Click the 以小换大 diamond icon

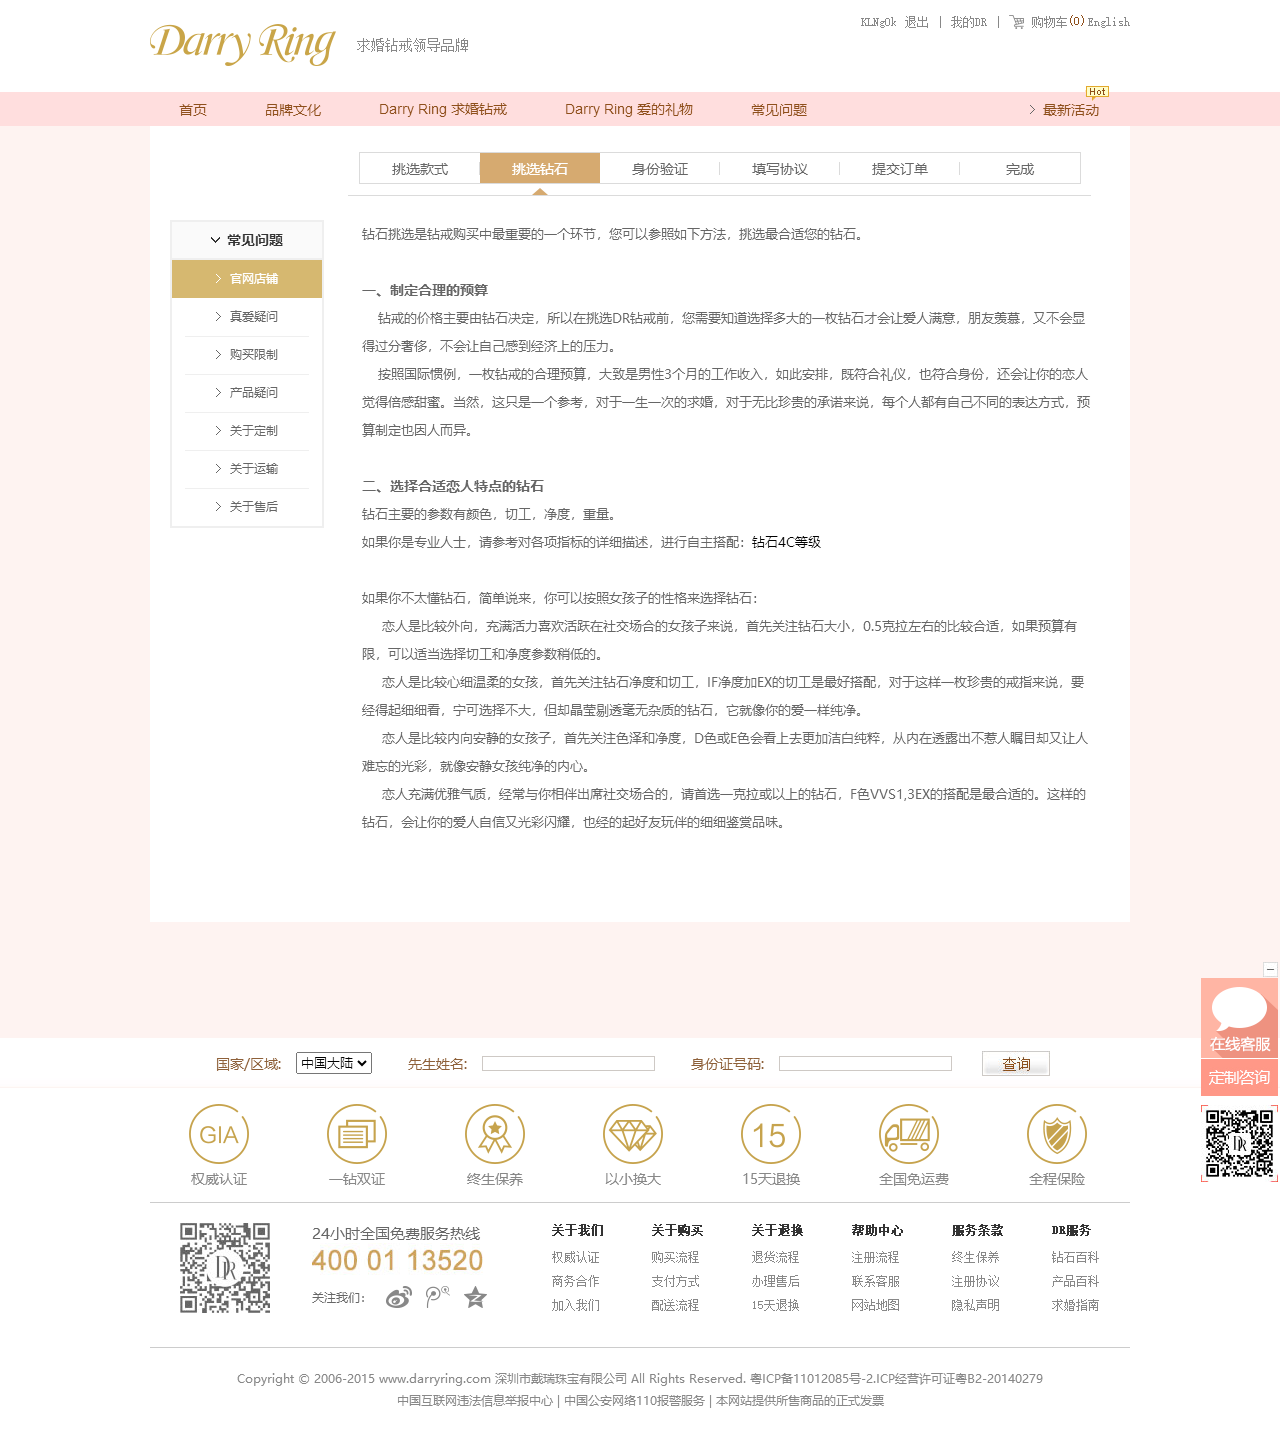(633, 1134)
